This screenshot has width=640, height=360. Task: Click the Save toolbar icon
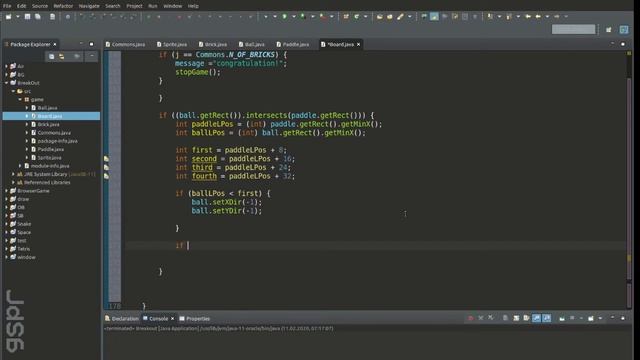(x=27, y=16)
